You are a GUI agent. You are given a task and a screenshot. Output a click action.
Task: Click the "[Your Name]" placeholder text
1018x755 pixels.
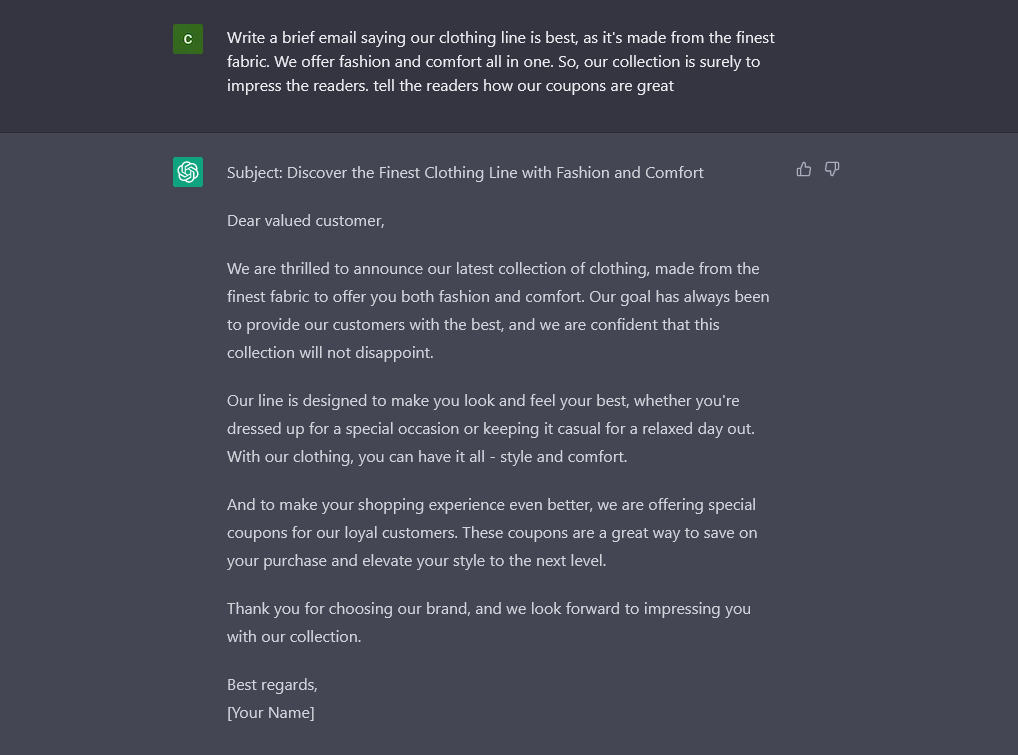coord(270,713)
